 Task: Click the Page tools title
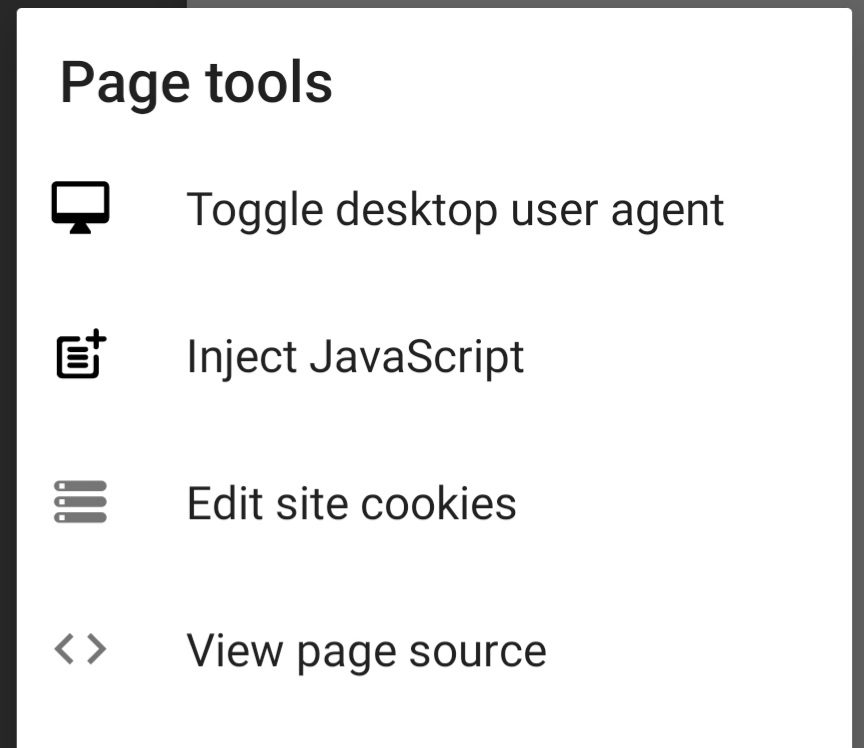196,82
